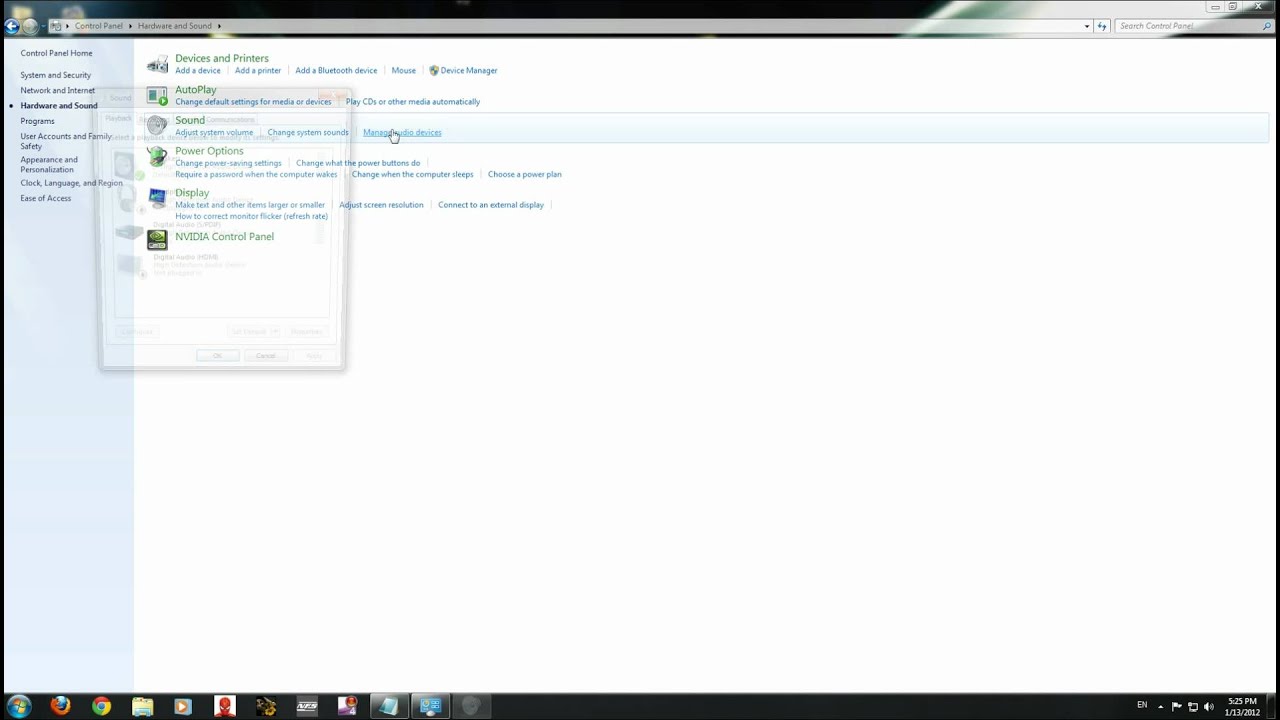The width and height of the screenshot is (1280, 720).
Task: Click the Action Center flag tray icon
Action: (1177, 706)
